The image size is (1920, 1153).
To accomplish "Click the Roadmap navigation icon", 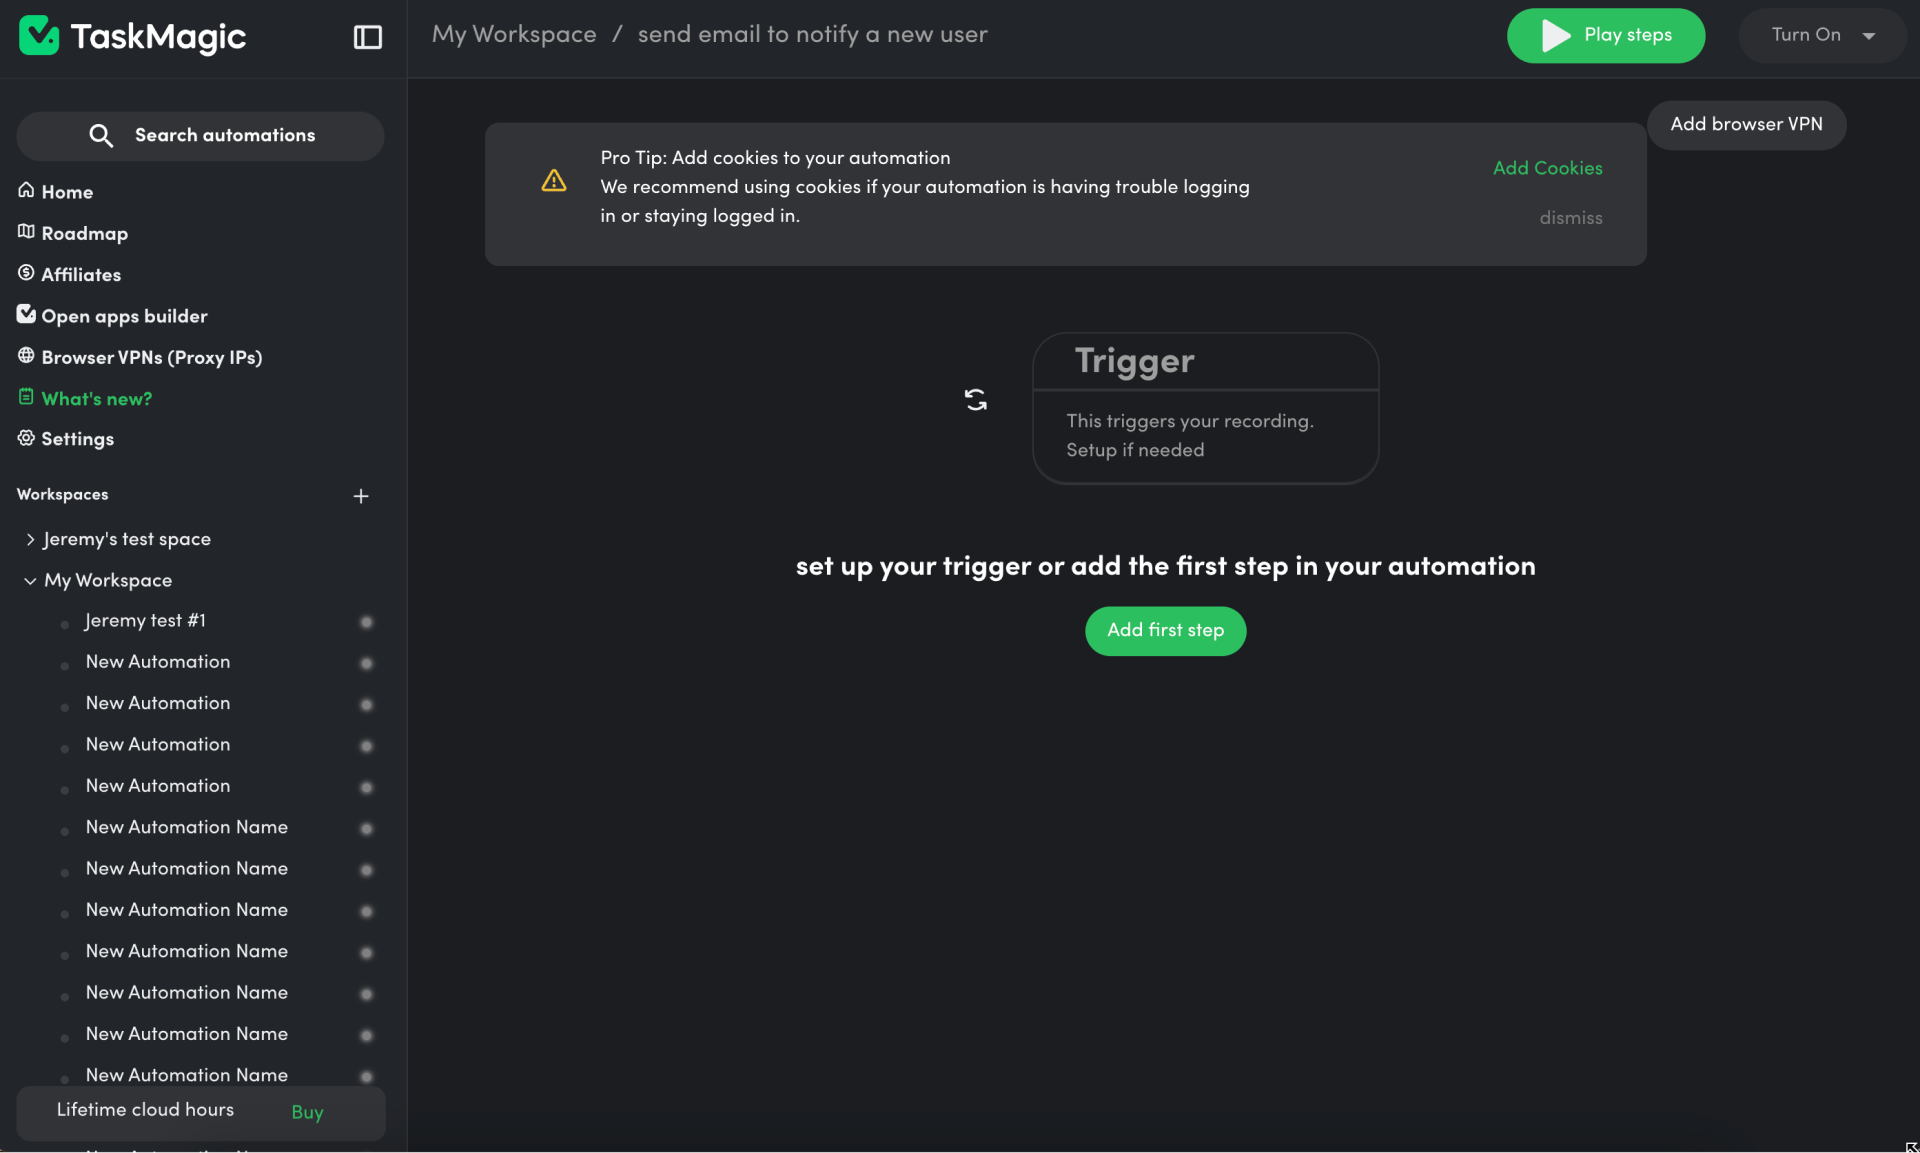I will (25, 232).
